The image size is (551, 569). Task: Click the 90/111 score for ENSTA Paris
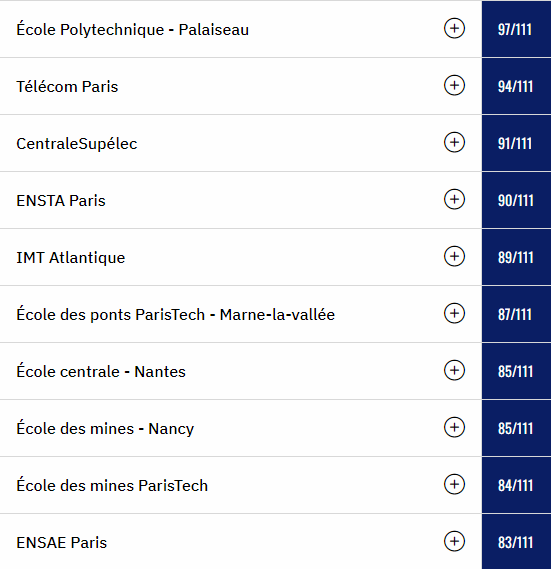coord(516,200)
